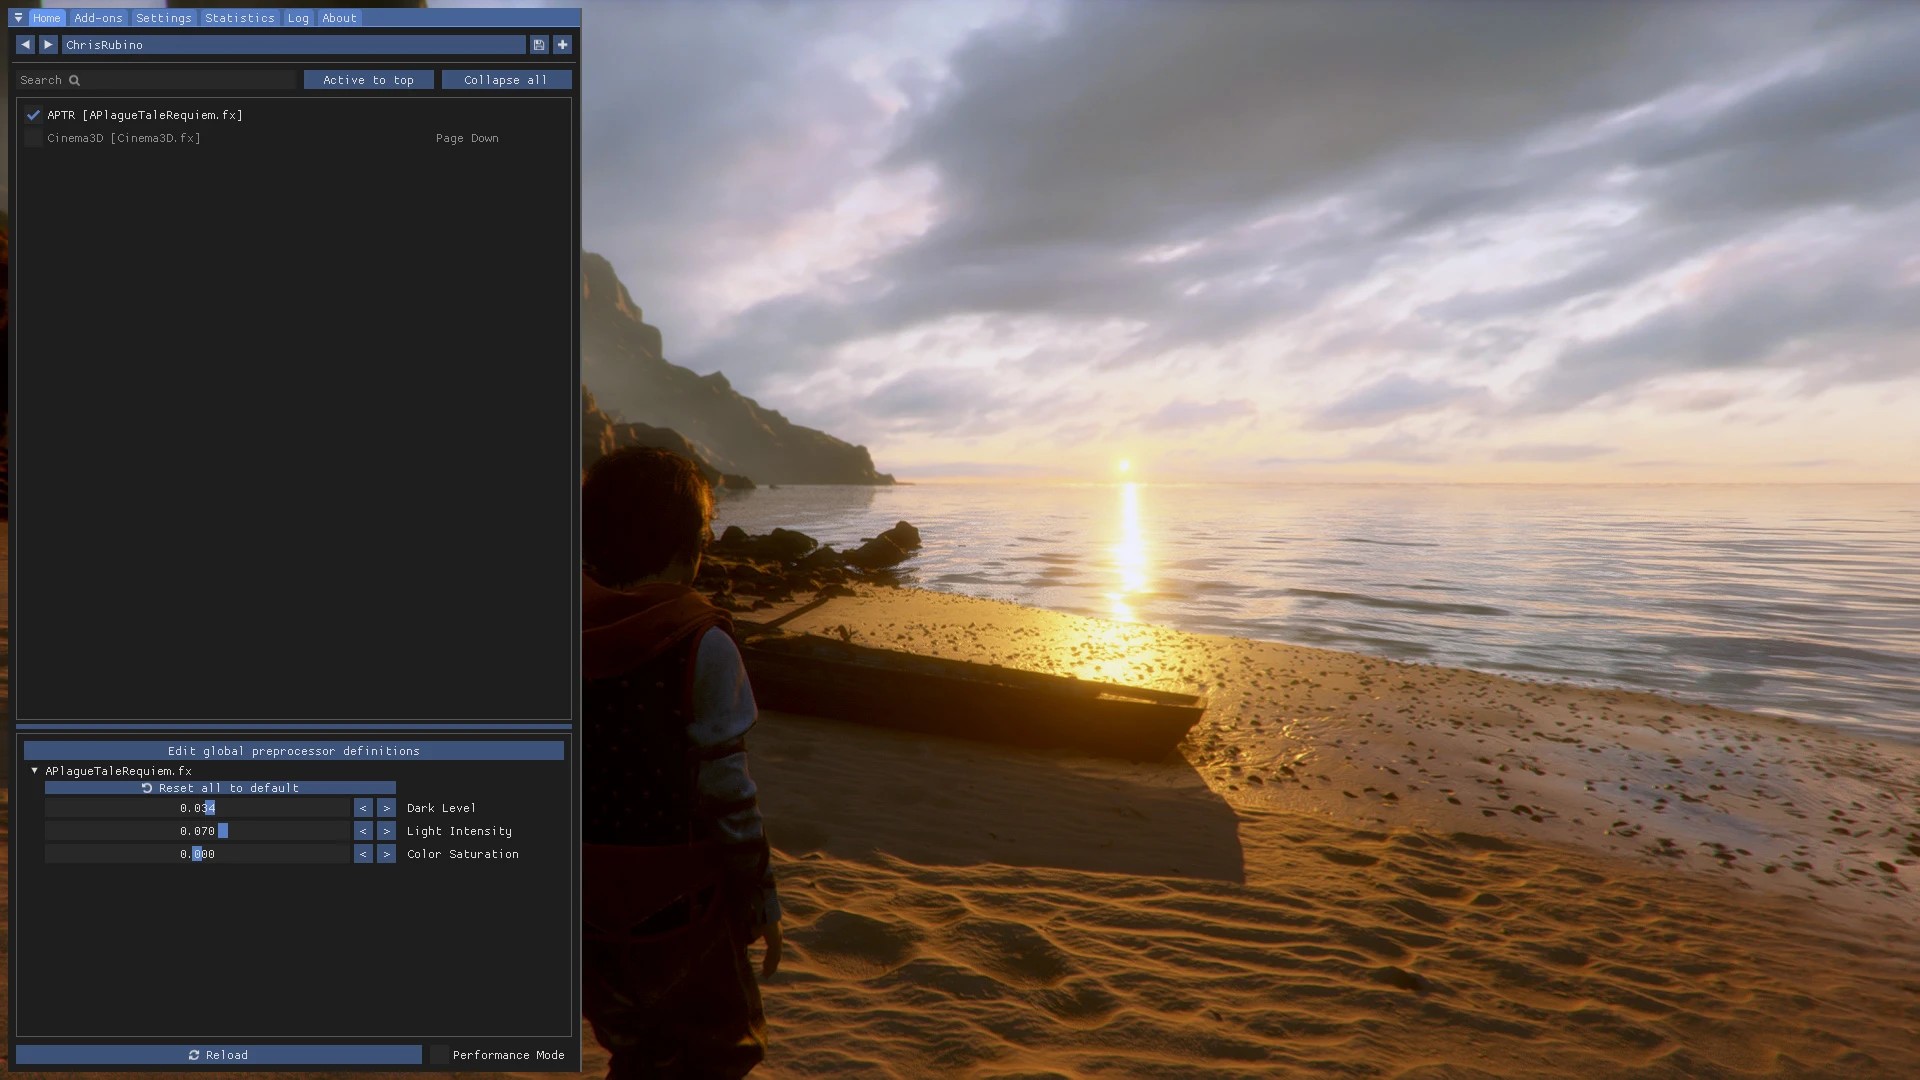
Task: Decrease Light Intensity with its left arrow
Action: (x=363, y=831)
